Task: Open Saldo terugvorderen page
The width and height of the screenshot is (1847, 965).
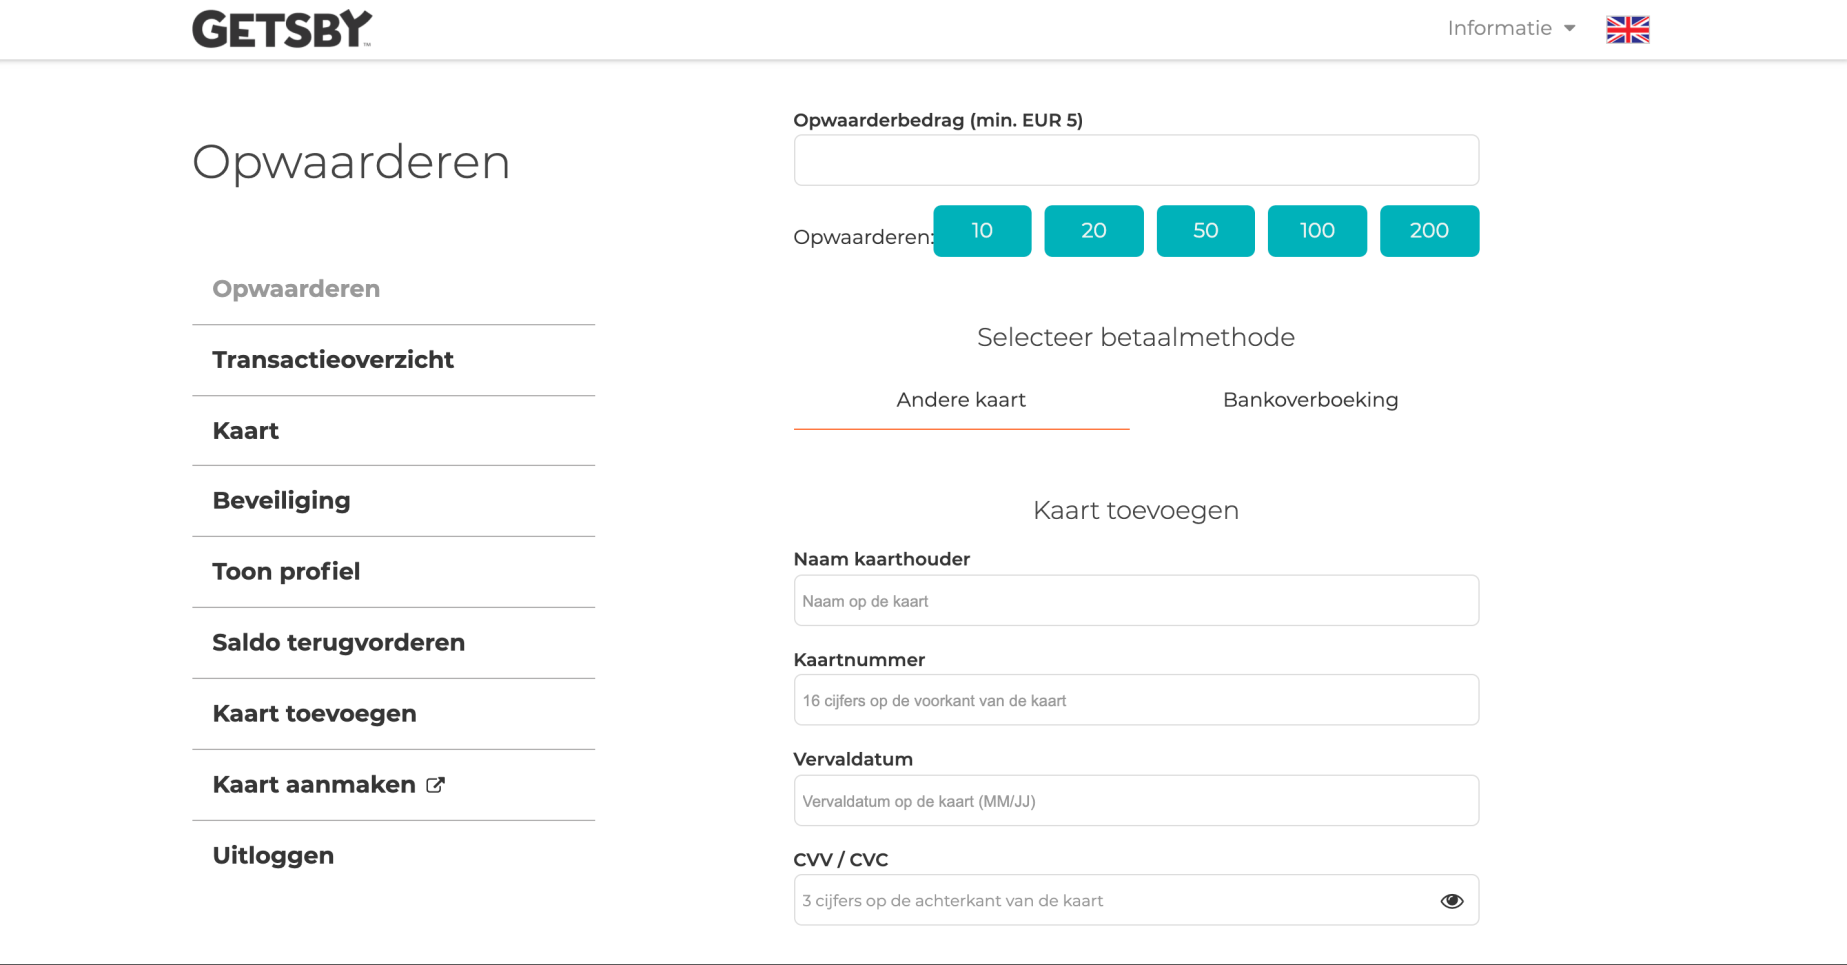Action: (x=338, y=643)
